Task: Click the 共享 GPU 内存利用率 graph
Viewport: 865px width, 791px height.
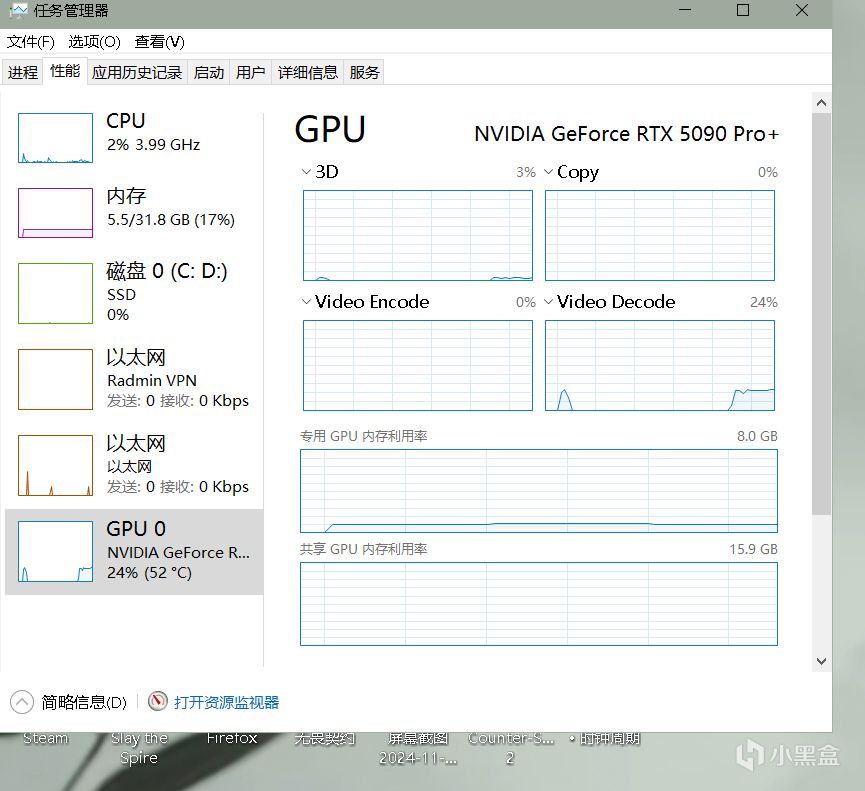Action: pos(539,604)
